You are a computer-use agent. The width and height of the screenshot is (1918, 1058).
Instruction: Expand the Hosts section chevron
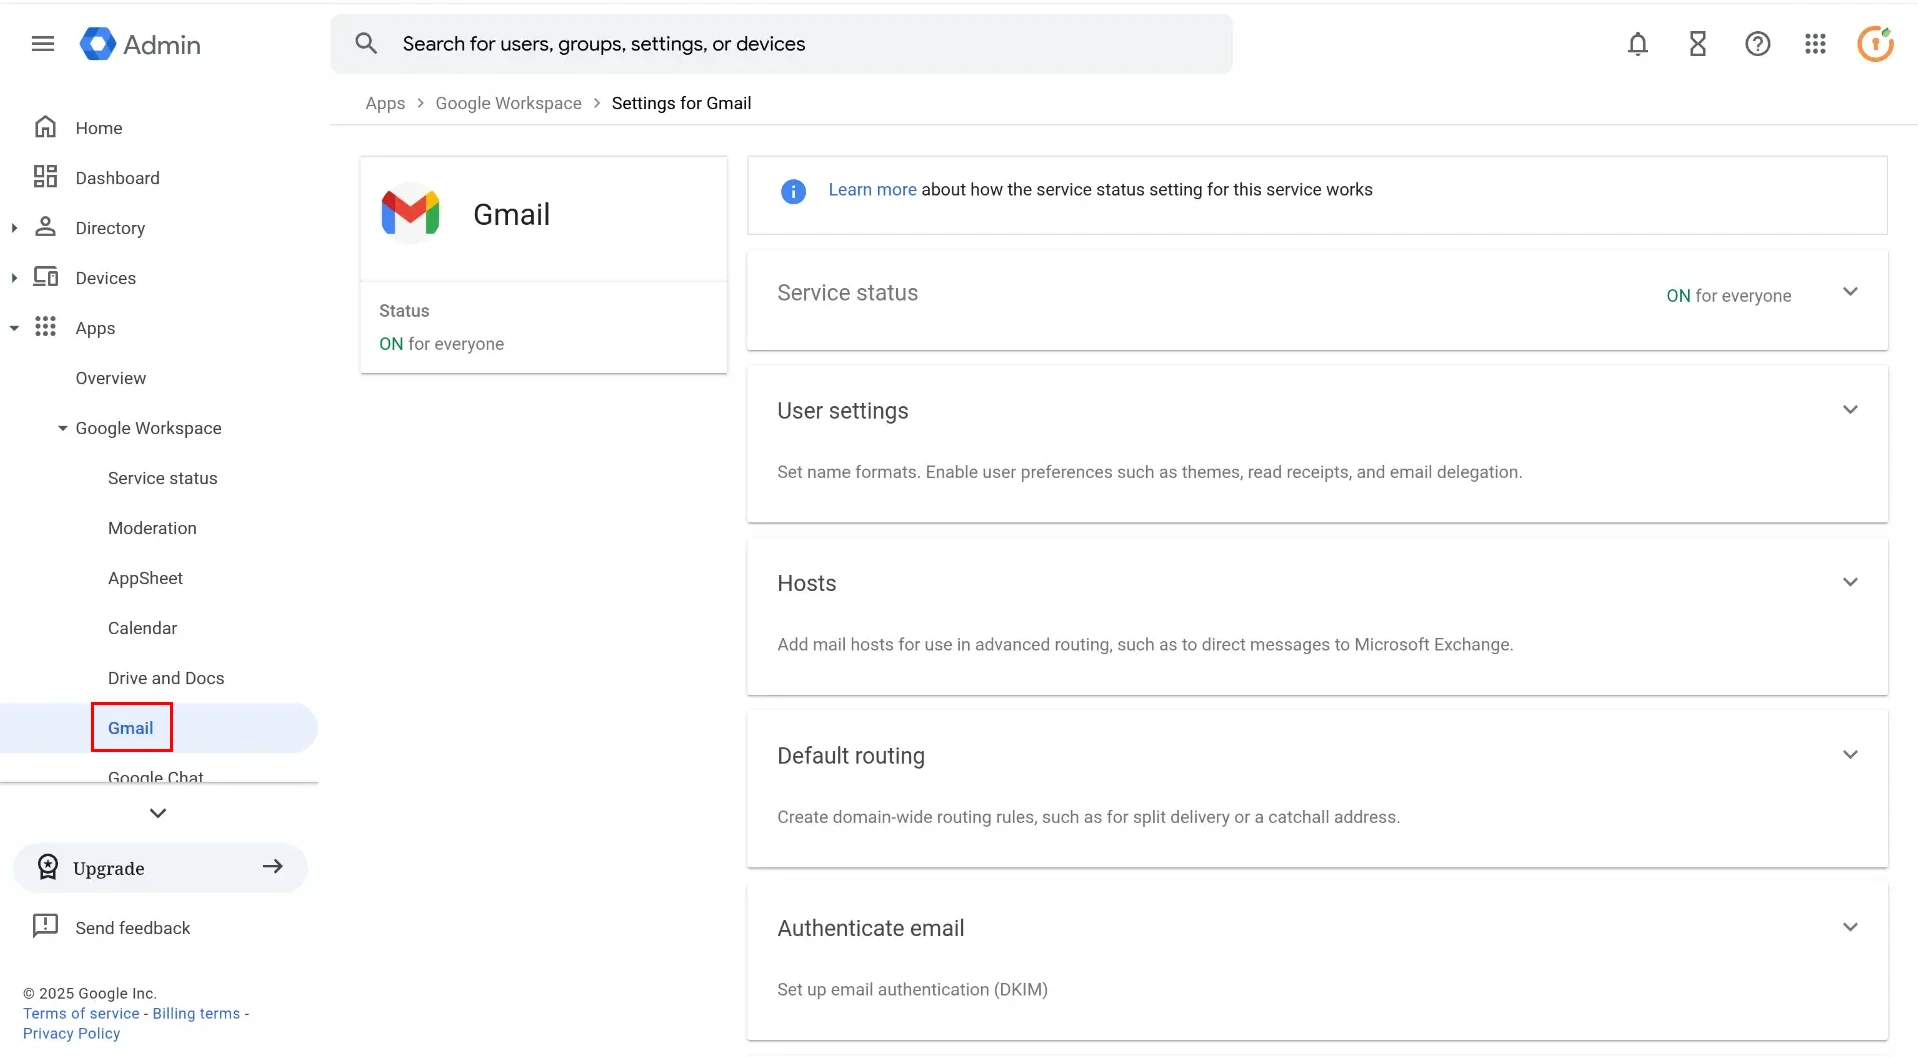(x=1850, y=582)
